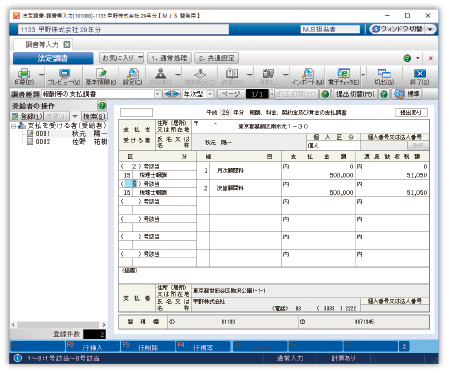Open the print options dropdown arrow
Image resolution: width=450 pixels, height=373 pixels.
(41, 75)
